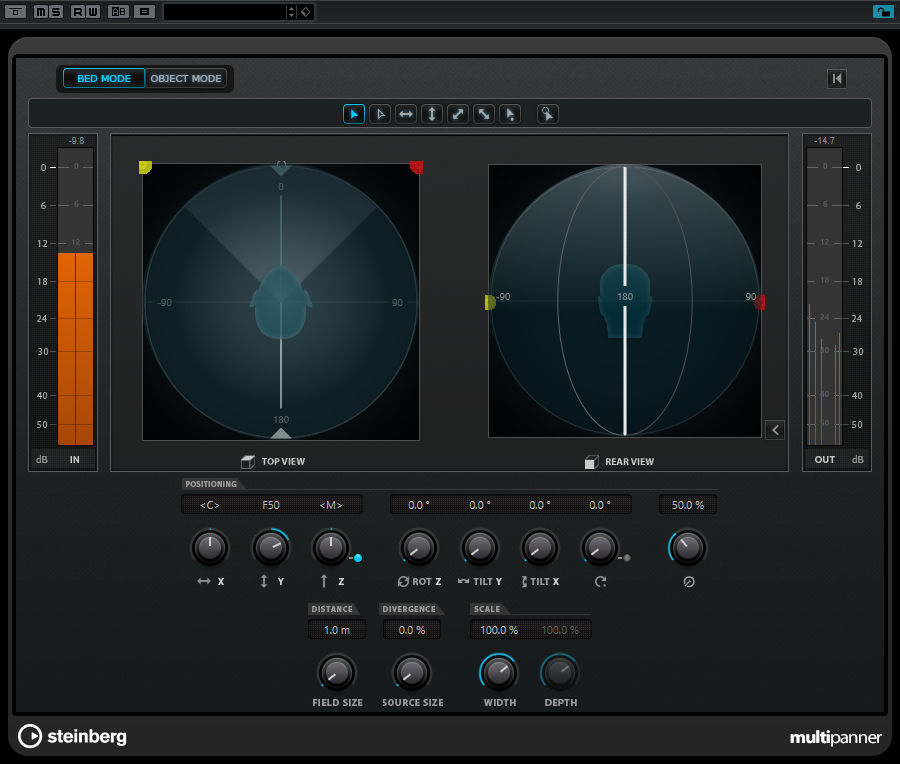Screen dimensions: 900x764
Task: Click the X position knob
Action: (210, 548)
